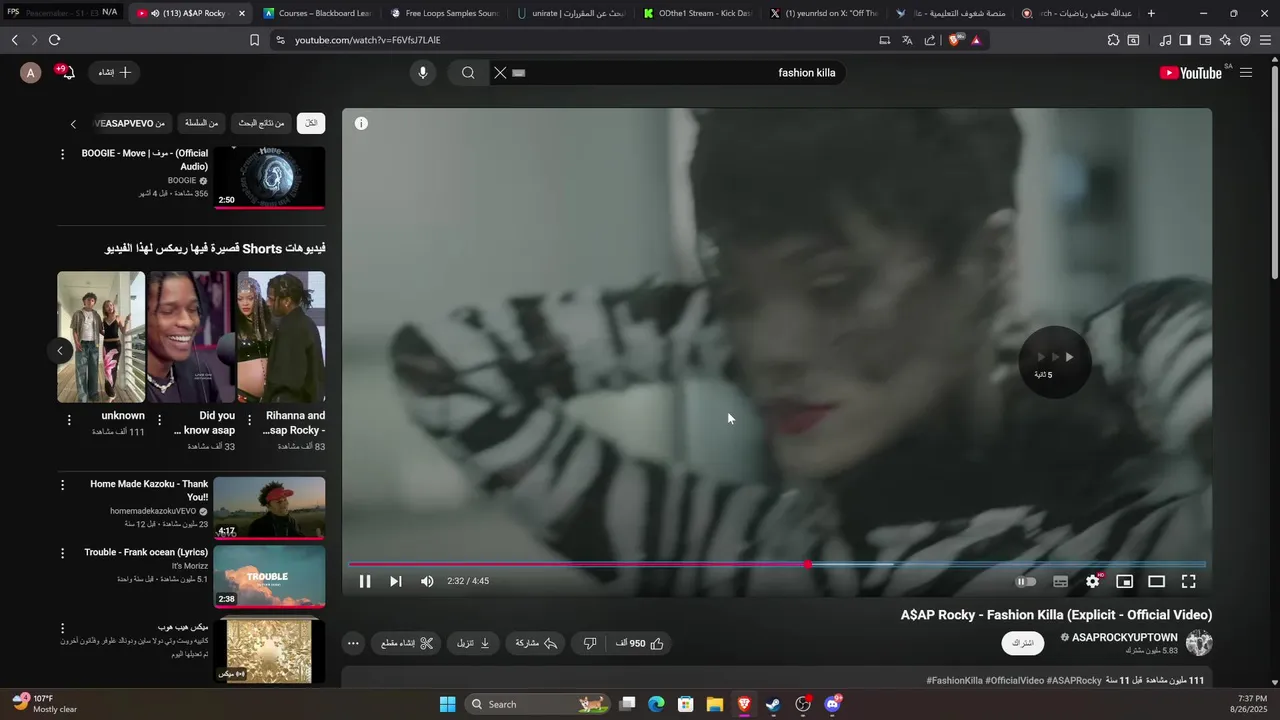This screenshot has width=1280, height=720.
Task: Open options for the ميكس هيب هوب mix
Action: click(62, 628)
